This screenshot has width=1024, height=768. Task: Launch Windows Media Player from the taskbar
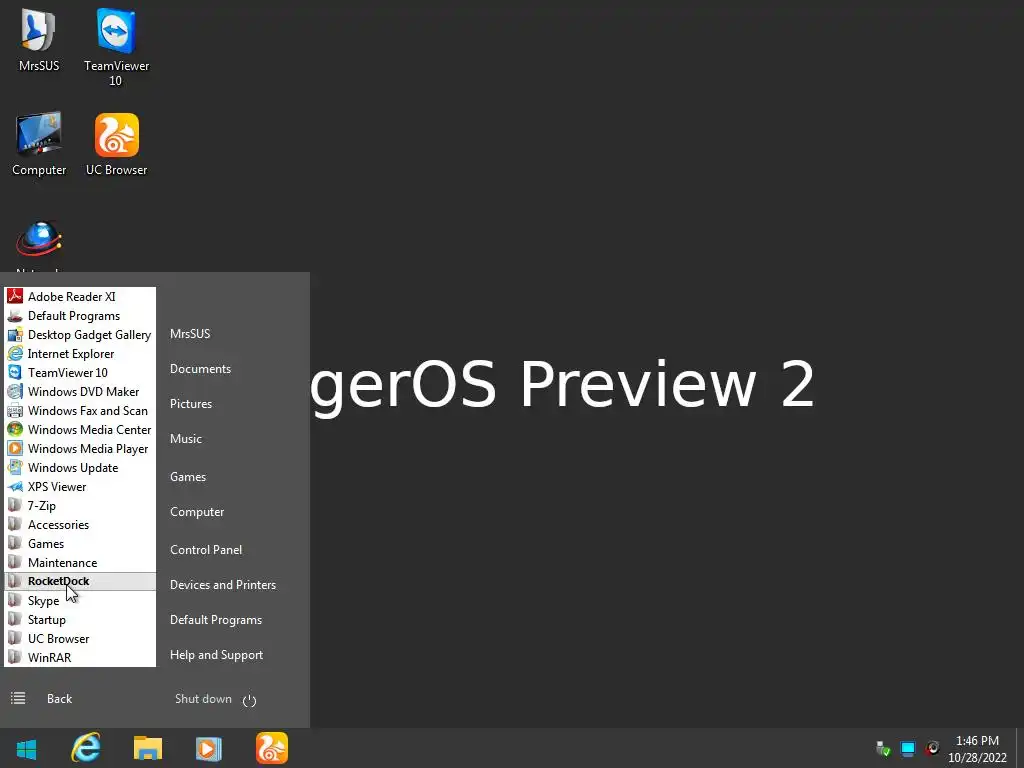click(208, 748)
